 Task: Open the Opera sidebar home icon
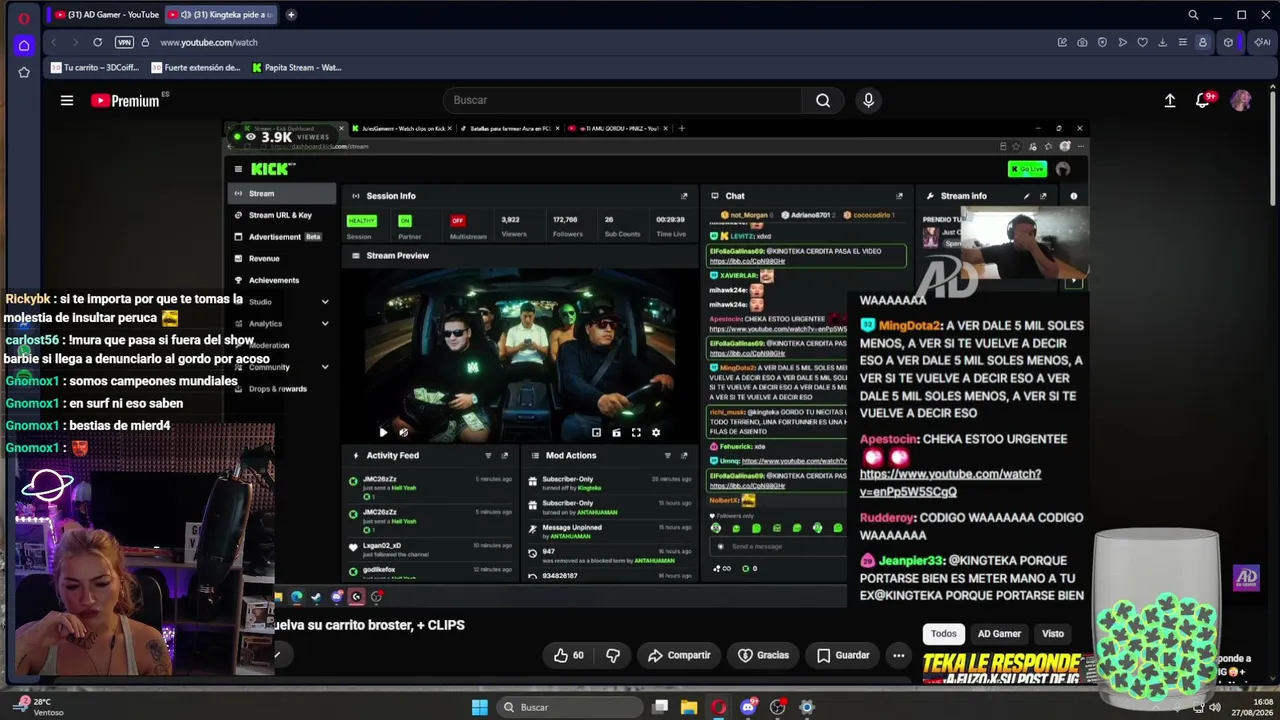pos(24,45)
